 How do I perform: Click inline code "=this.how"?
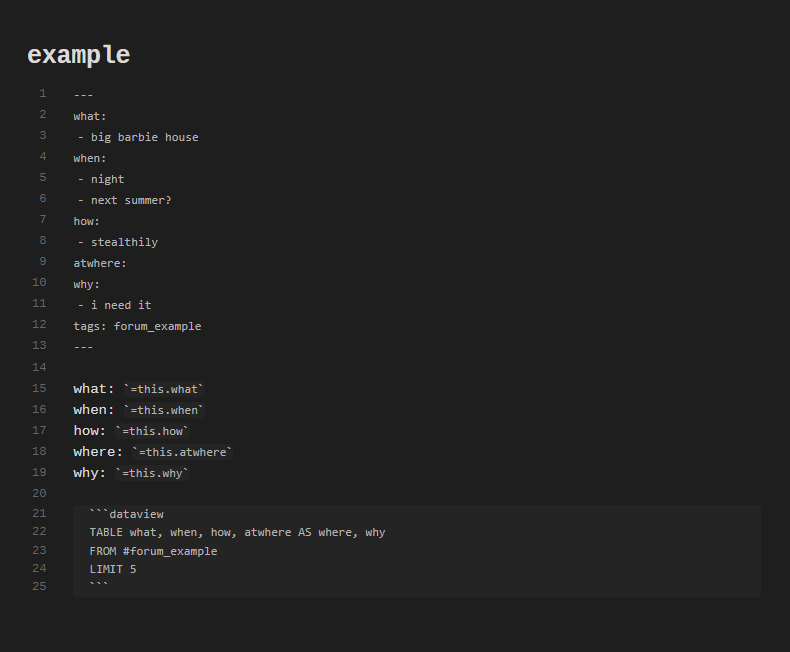click(152, 431)
